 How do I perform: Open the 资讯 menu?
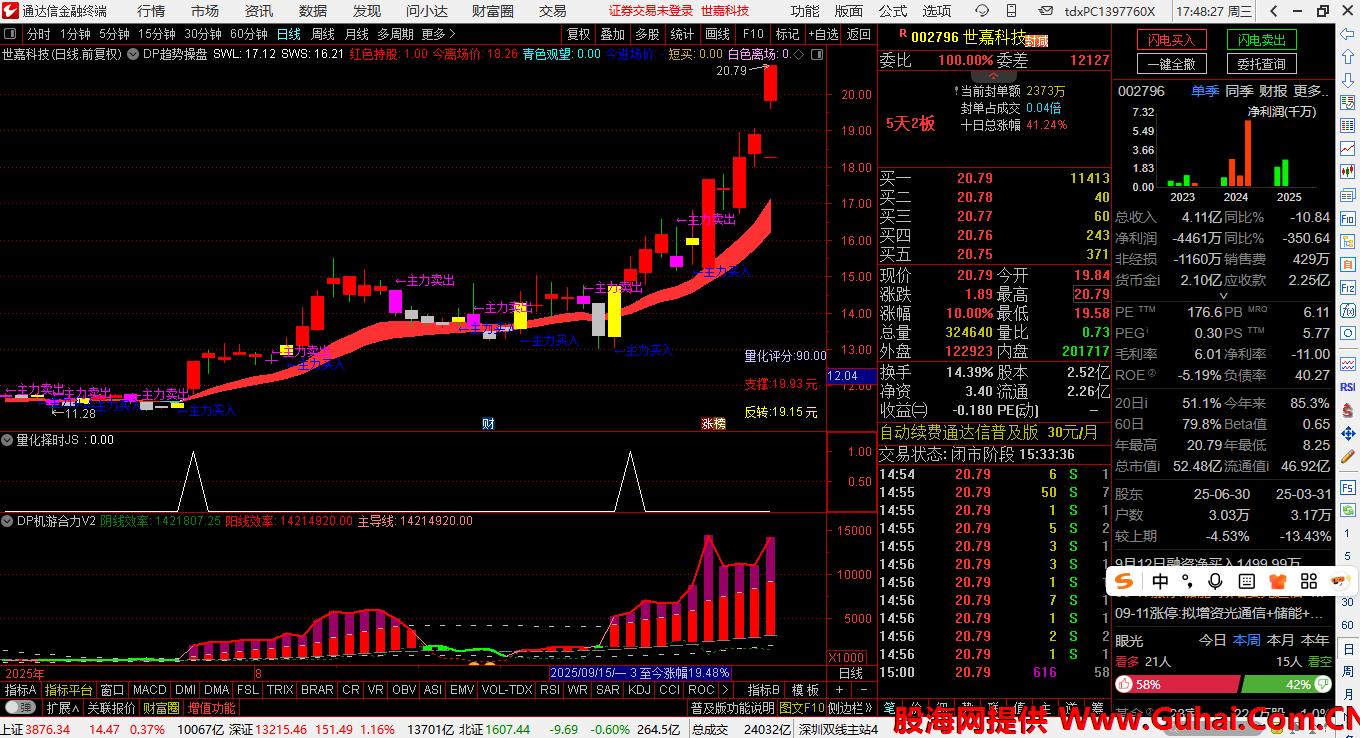click(259, 11)
